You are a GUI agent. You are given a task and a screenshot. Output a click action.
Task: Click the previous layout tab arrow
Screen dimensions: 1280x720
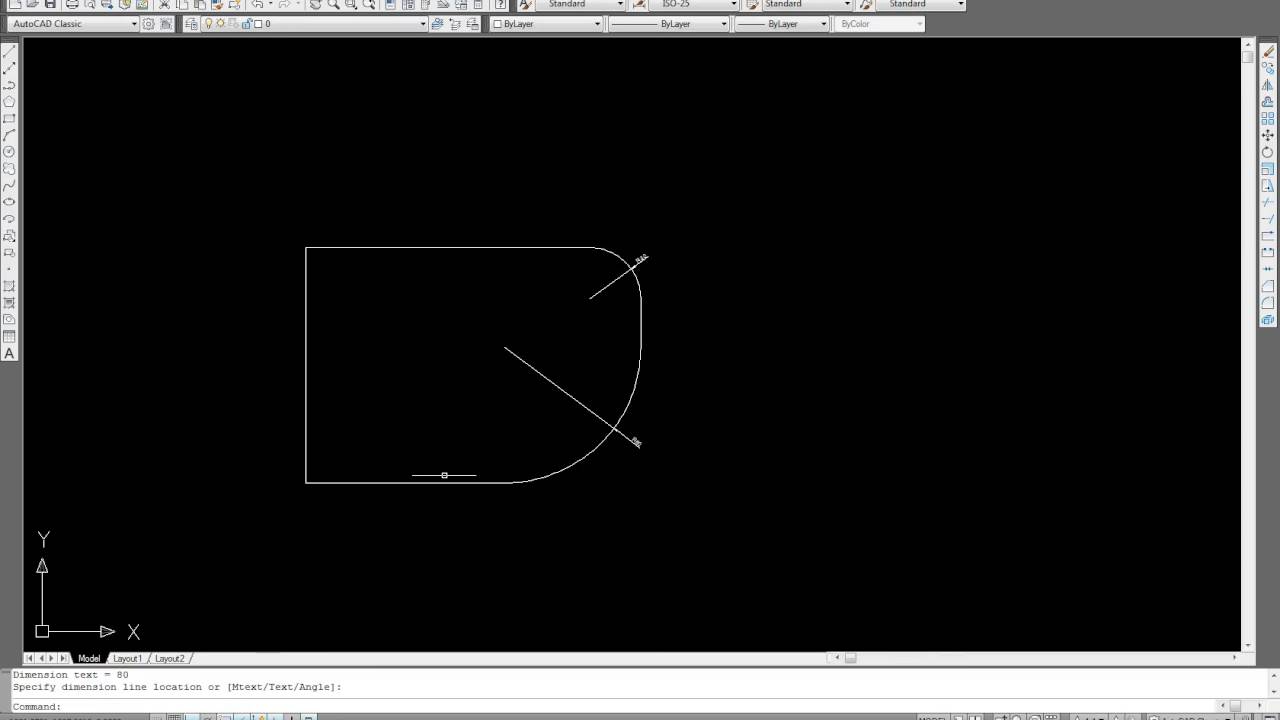coord(41,658)
